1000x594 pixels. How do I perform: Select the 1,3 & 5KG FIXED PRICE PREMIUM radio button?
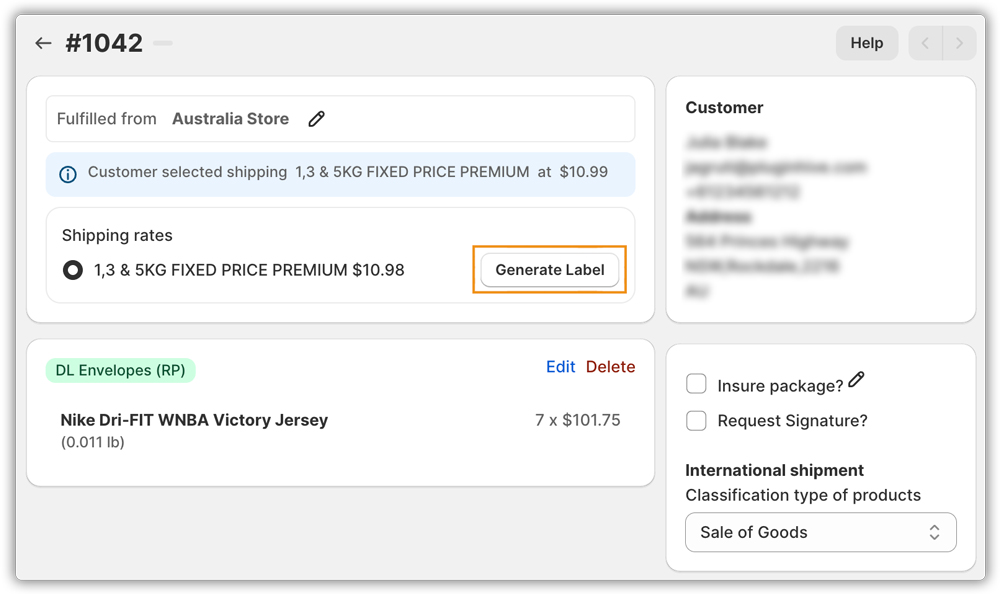click(72, 270)
